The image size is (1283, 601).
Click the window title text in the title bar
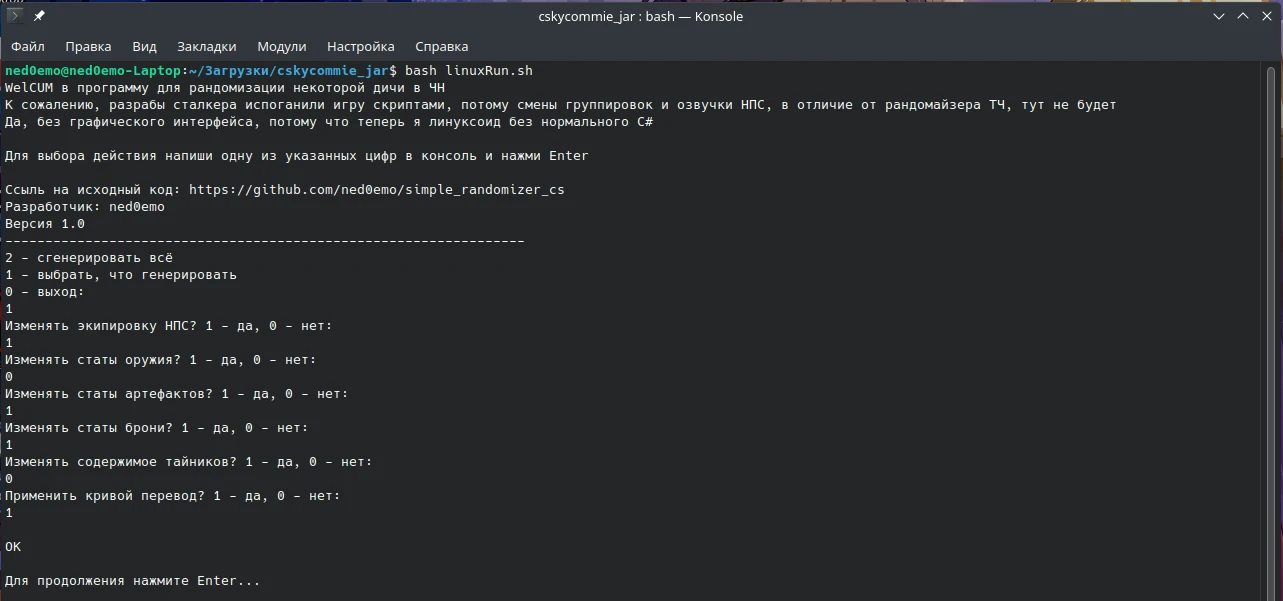[640, 16]
